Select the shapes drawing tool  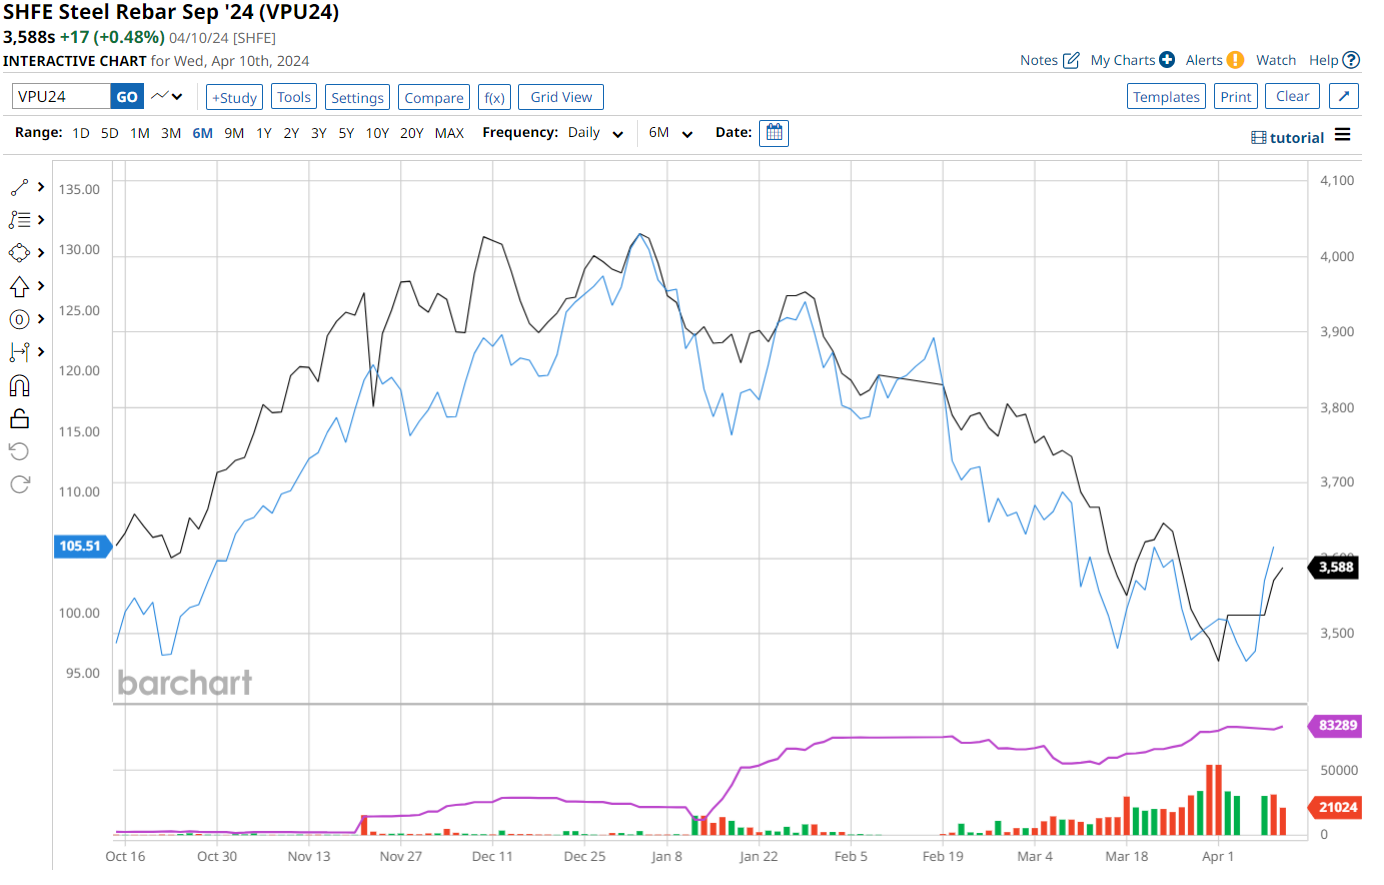(x=19, y=253)
